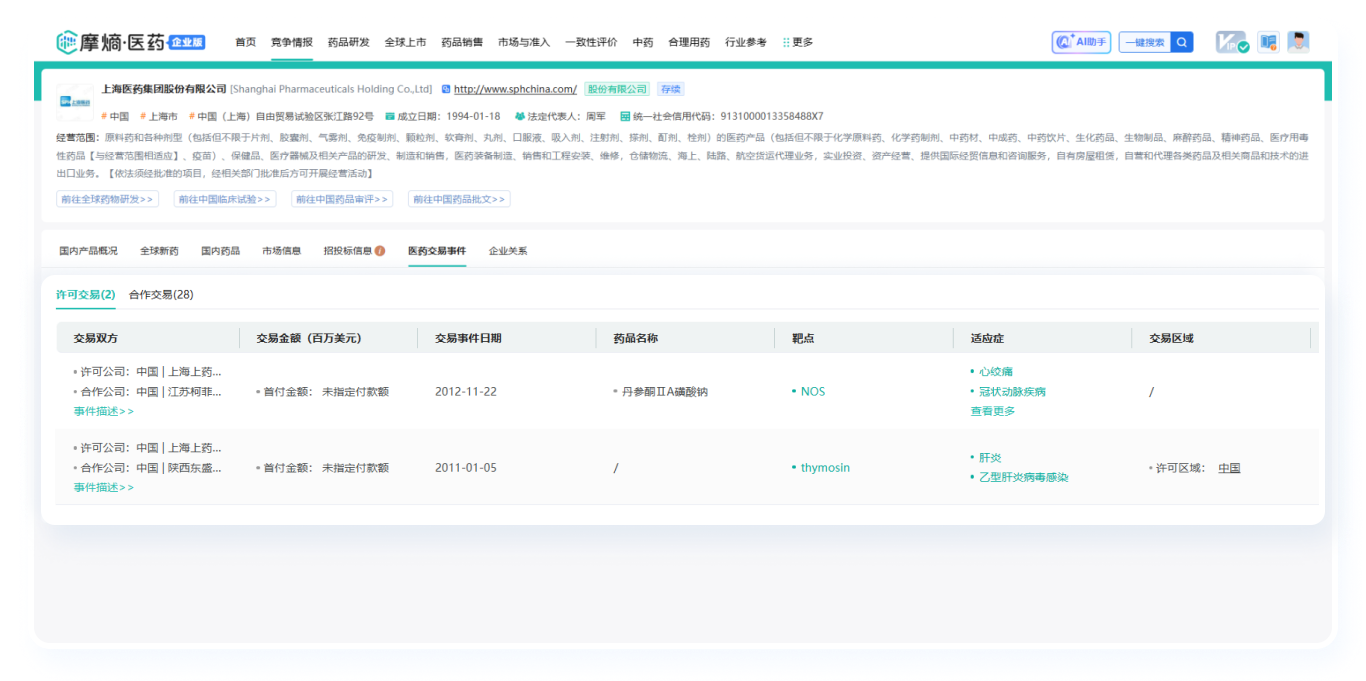This screenshot has width=1366, height=681.
Task: Open the 中药 menu
Action: pos(643,42)
